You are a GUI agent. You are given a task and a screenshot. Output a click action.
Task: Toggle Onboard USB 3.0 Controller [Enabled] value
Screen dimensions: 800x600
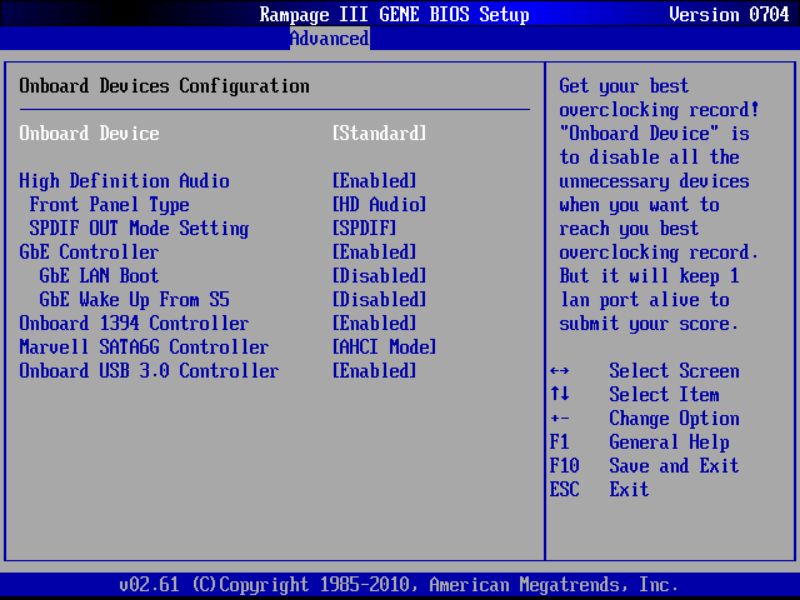click(374, 370)
